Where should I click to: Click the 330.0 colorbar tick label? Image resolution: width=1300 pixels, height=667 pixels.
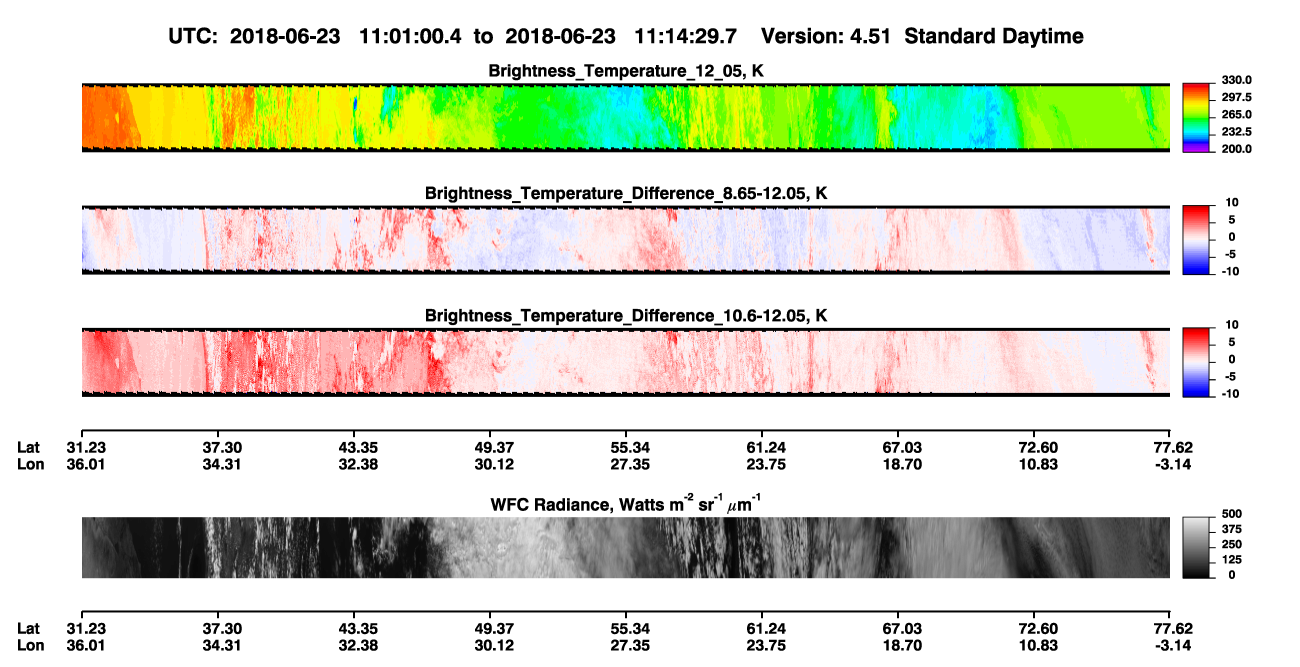pyautogui.click(x=1236, y=80)
